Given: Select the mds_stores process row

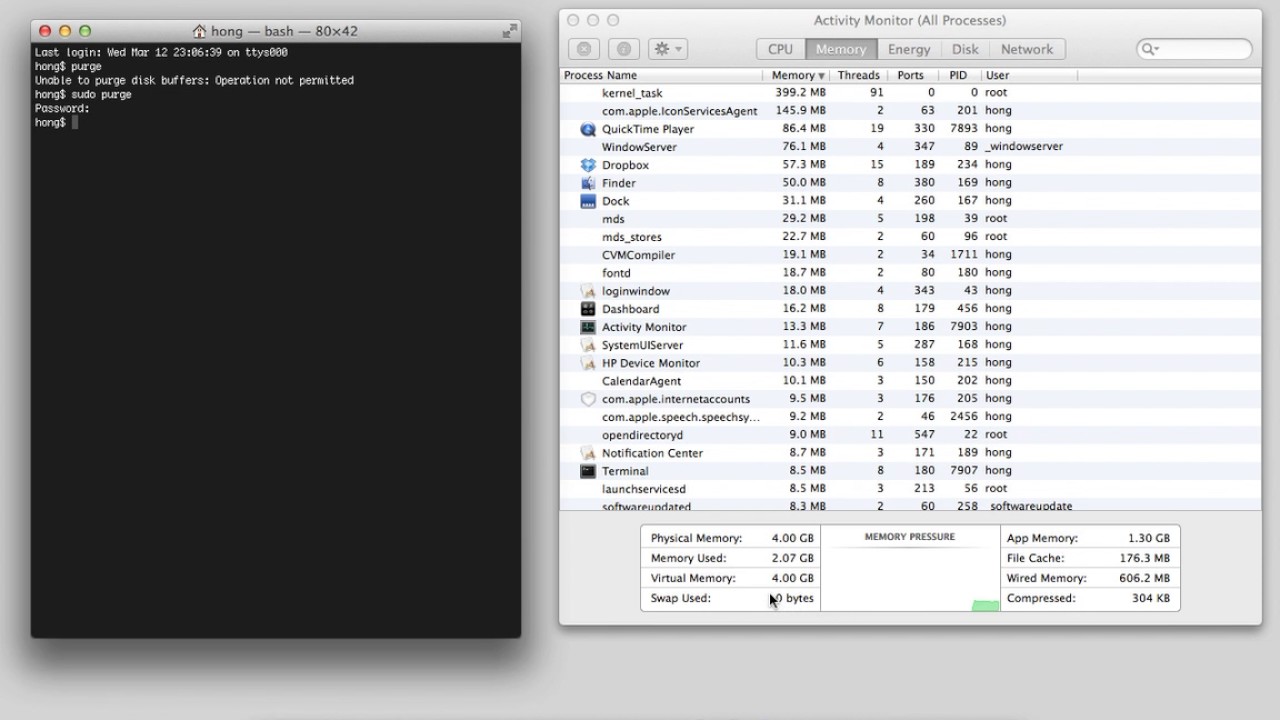Looking at the screenshot, I should (x=910, y=237).
